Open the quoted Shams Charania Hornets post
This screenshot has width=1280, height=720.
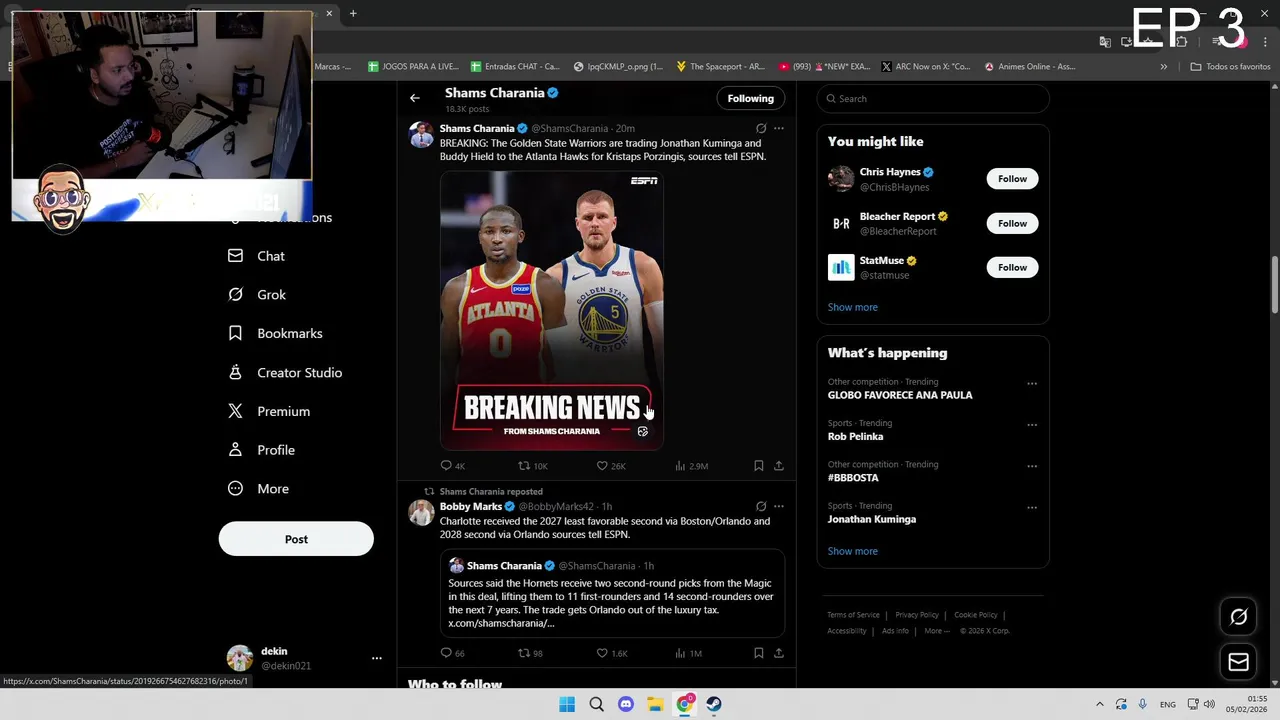coord(612,594)
